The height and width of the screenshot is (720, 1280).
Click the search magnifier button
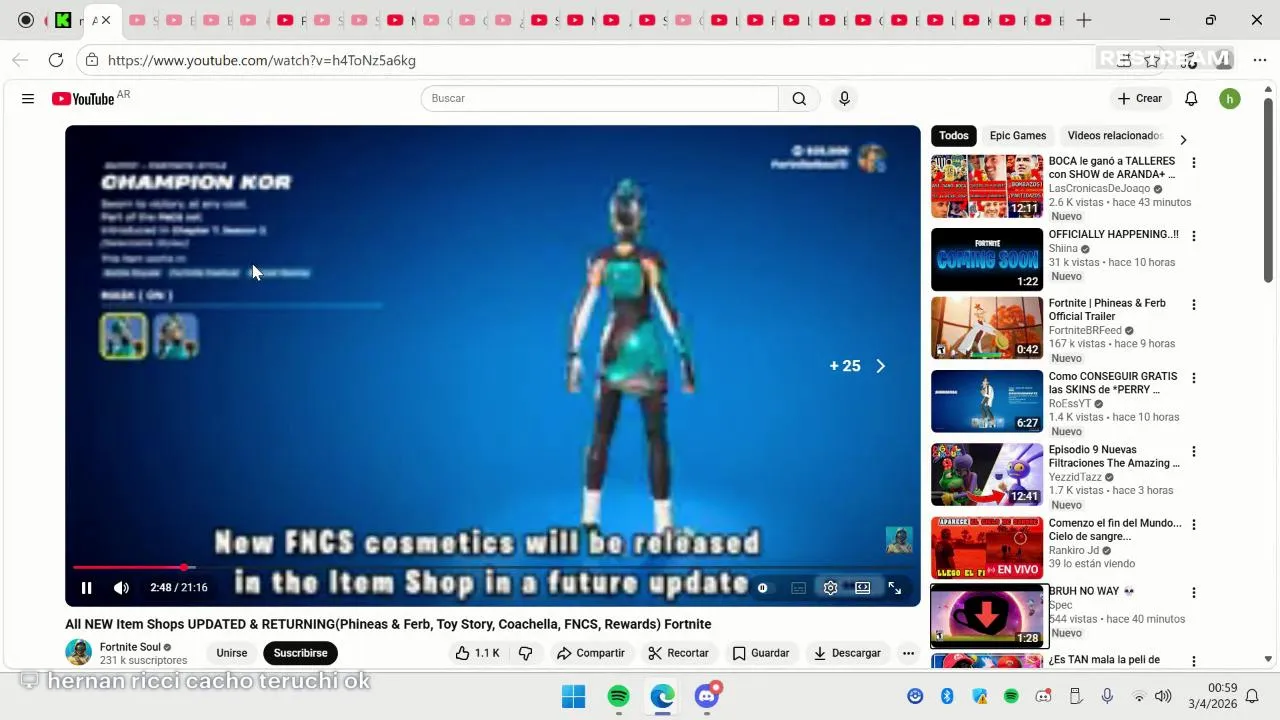tap(799, 98)
